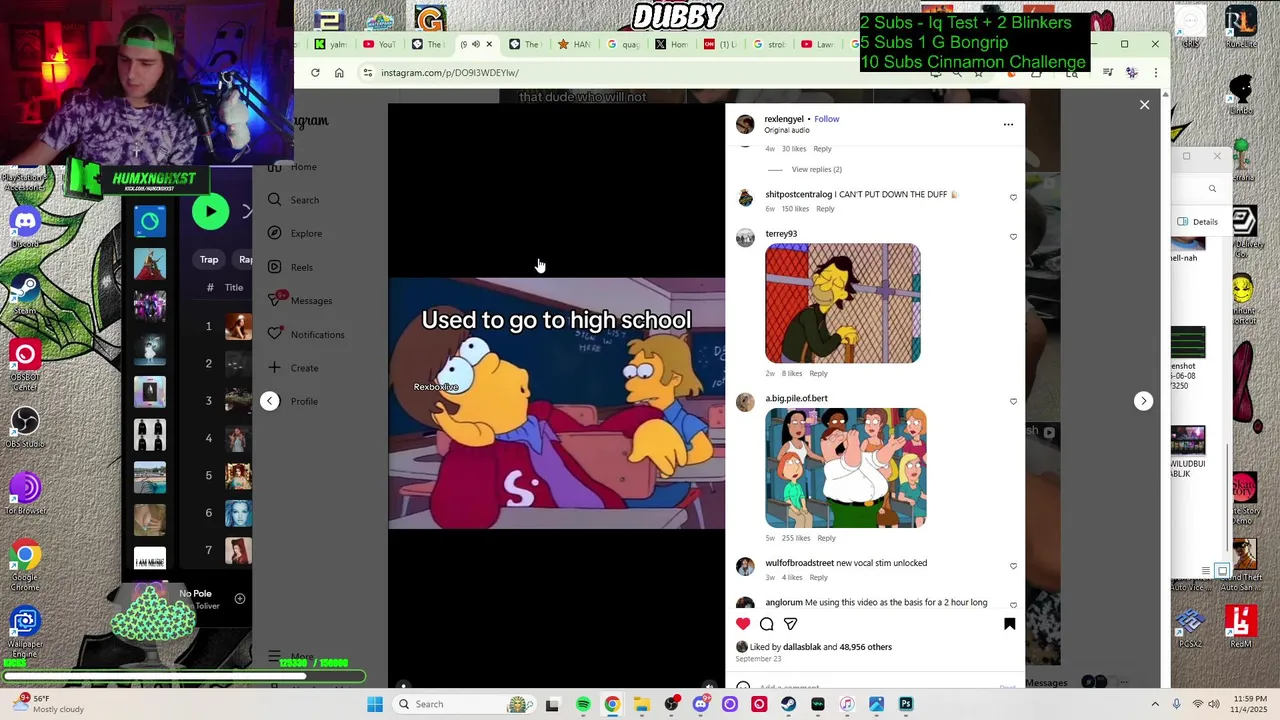This screenshot has height=720, width=1280.
Task: Open Messages in the Instagram sidebar
Action: [300, 301]
